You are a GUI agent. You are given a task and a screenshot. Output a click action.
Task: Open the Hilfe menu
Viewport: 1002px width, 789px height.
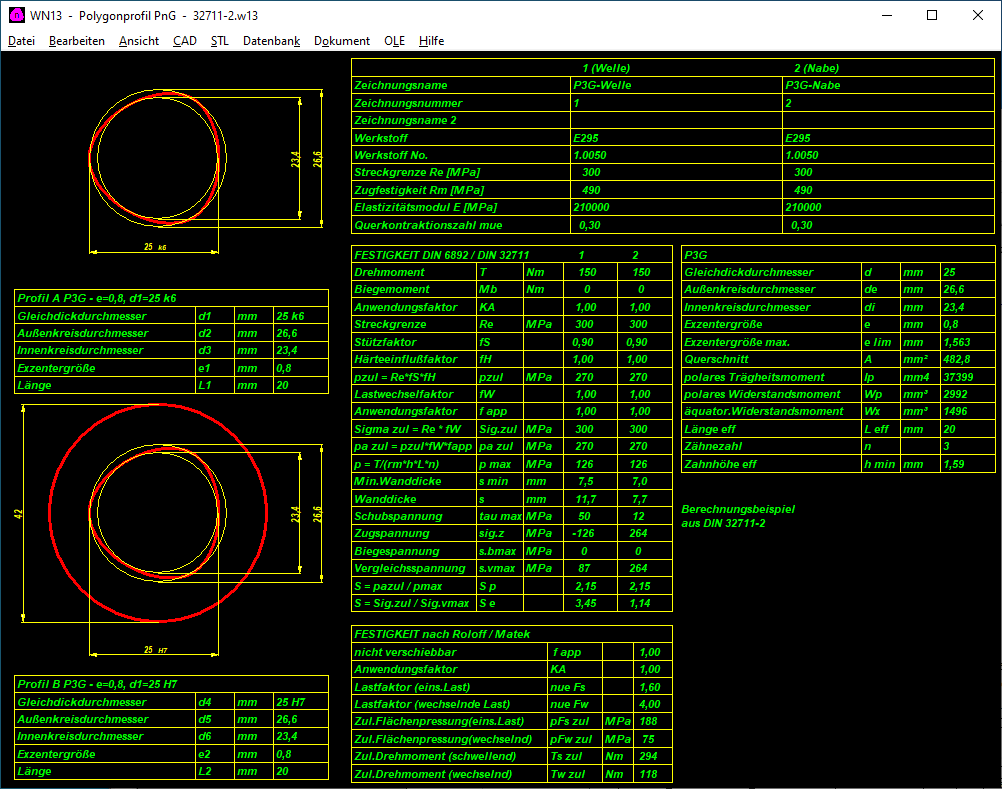(431, 41)
